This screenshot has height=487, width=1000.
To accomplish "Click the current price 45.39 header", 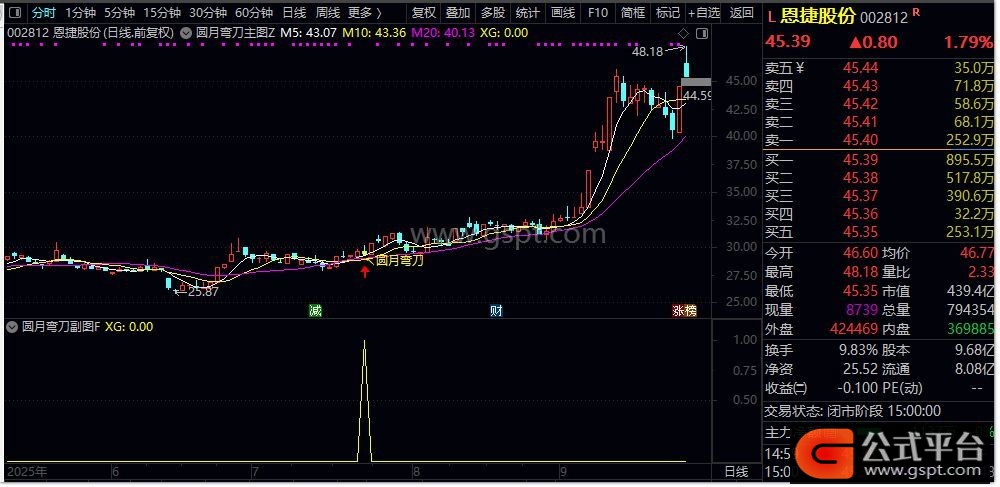I will [788, 42].
